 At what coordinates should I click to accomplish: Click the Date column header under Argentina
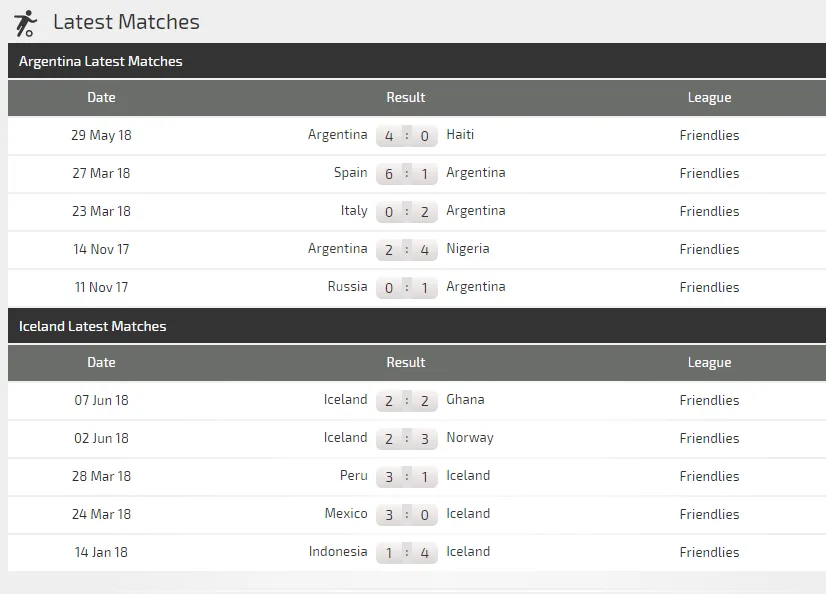(101, 97)
